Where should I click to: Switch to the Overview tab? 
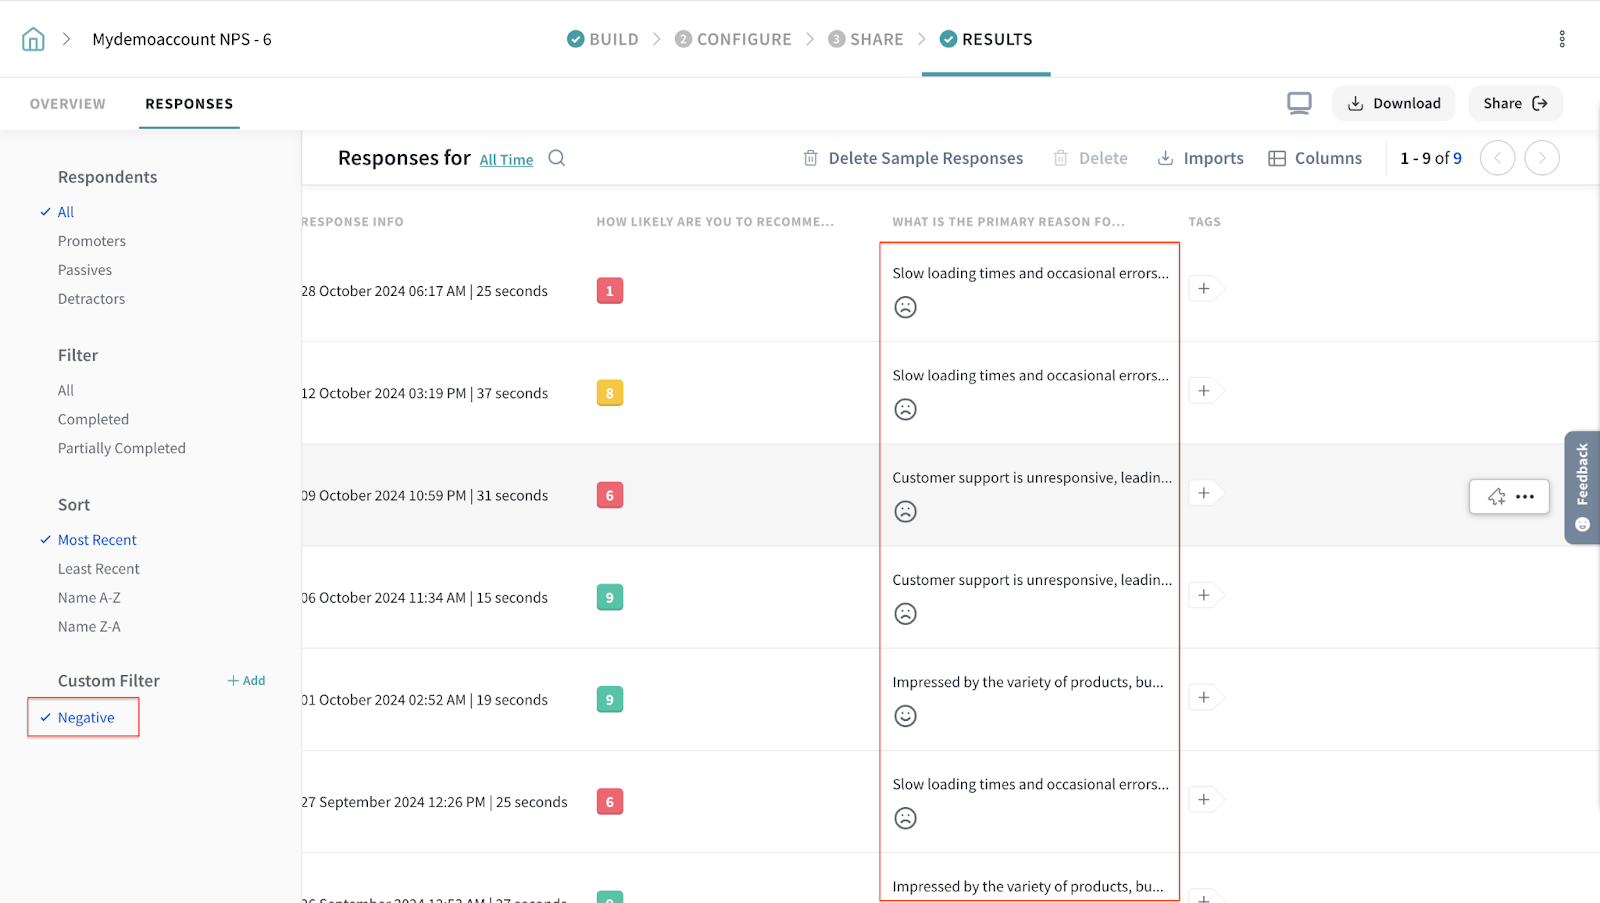(67, 104)
